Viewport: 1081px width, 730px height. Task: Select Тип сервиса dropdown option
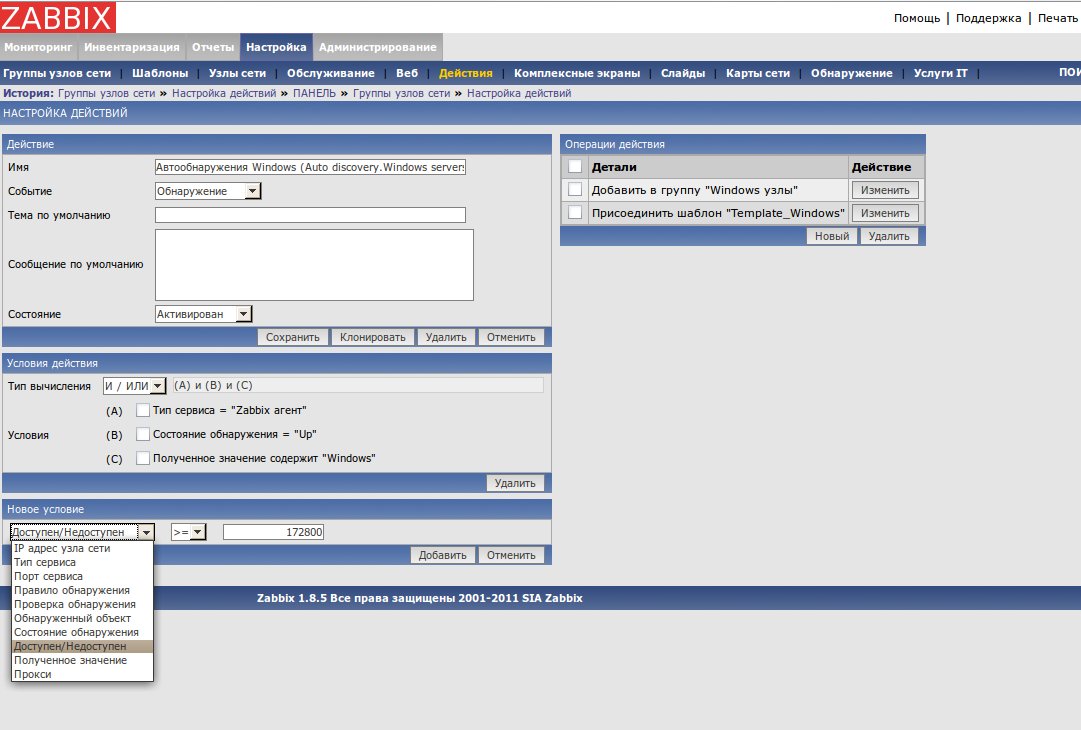click(x=82, y=562)
